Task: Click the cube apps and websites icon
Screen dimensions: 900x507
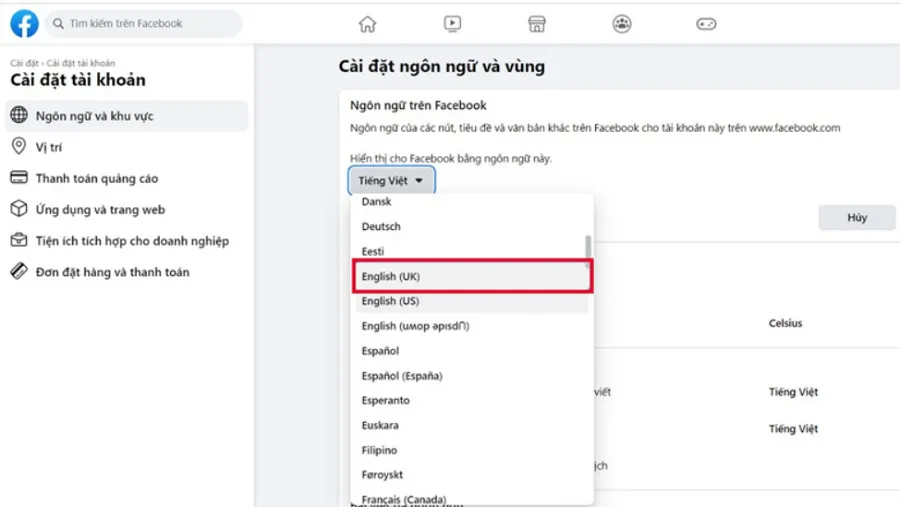Action: [19, 208]
